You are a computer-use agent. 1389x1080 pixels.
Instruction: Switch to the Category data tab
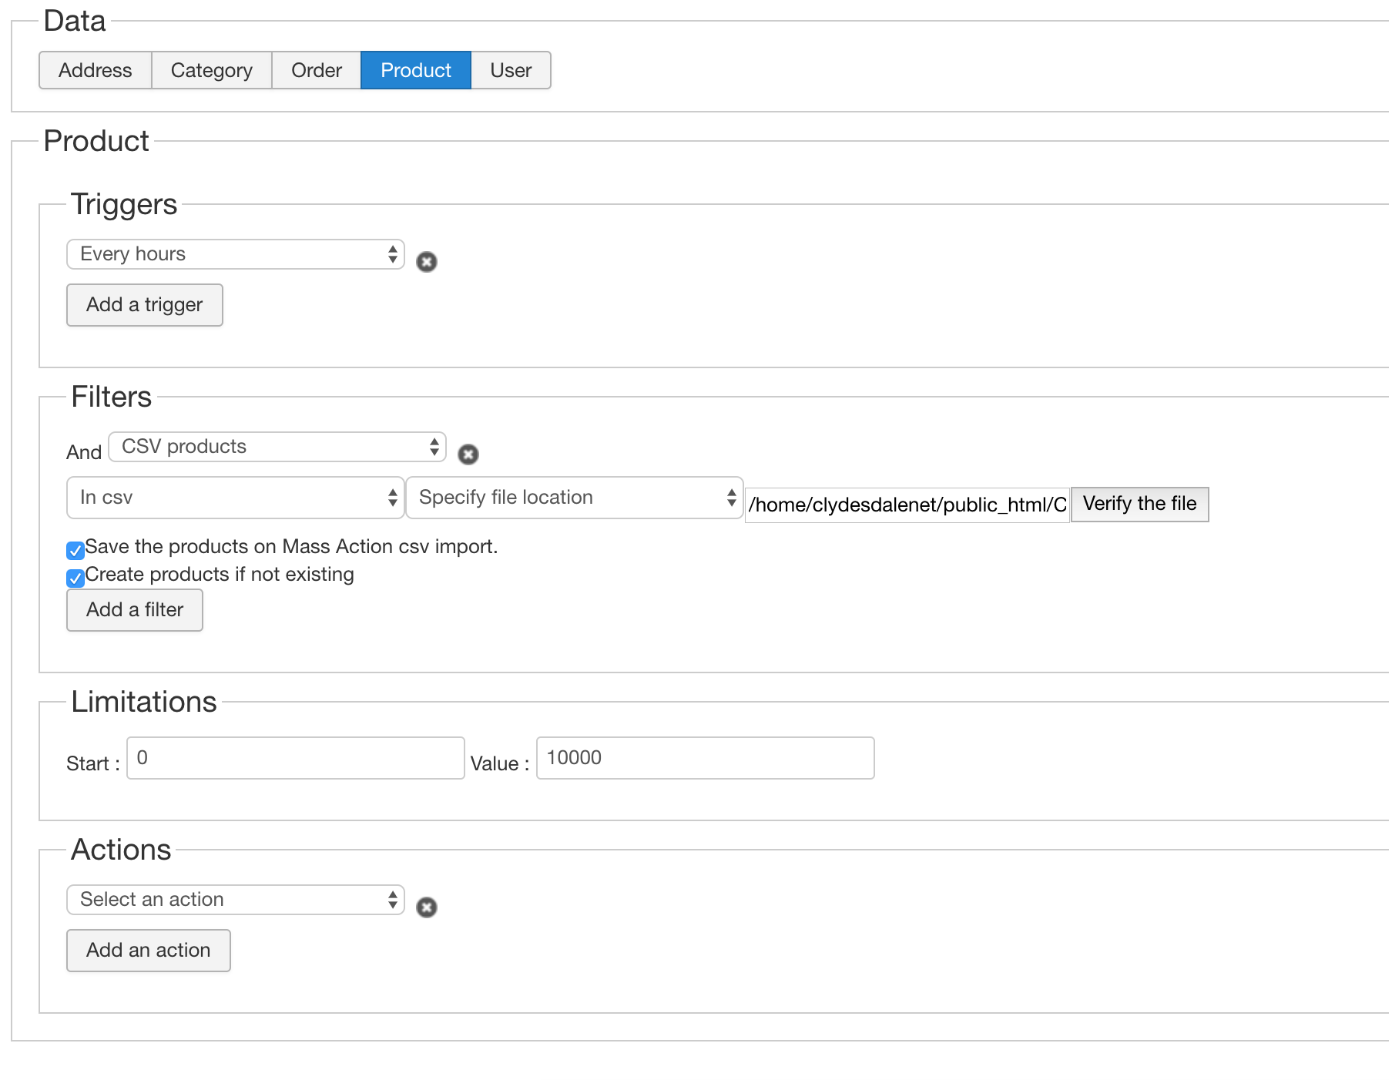click(211, 71)
